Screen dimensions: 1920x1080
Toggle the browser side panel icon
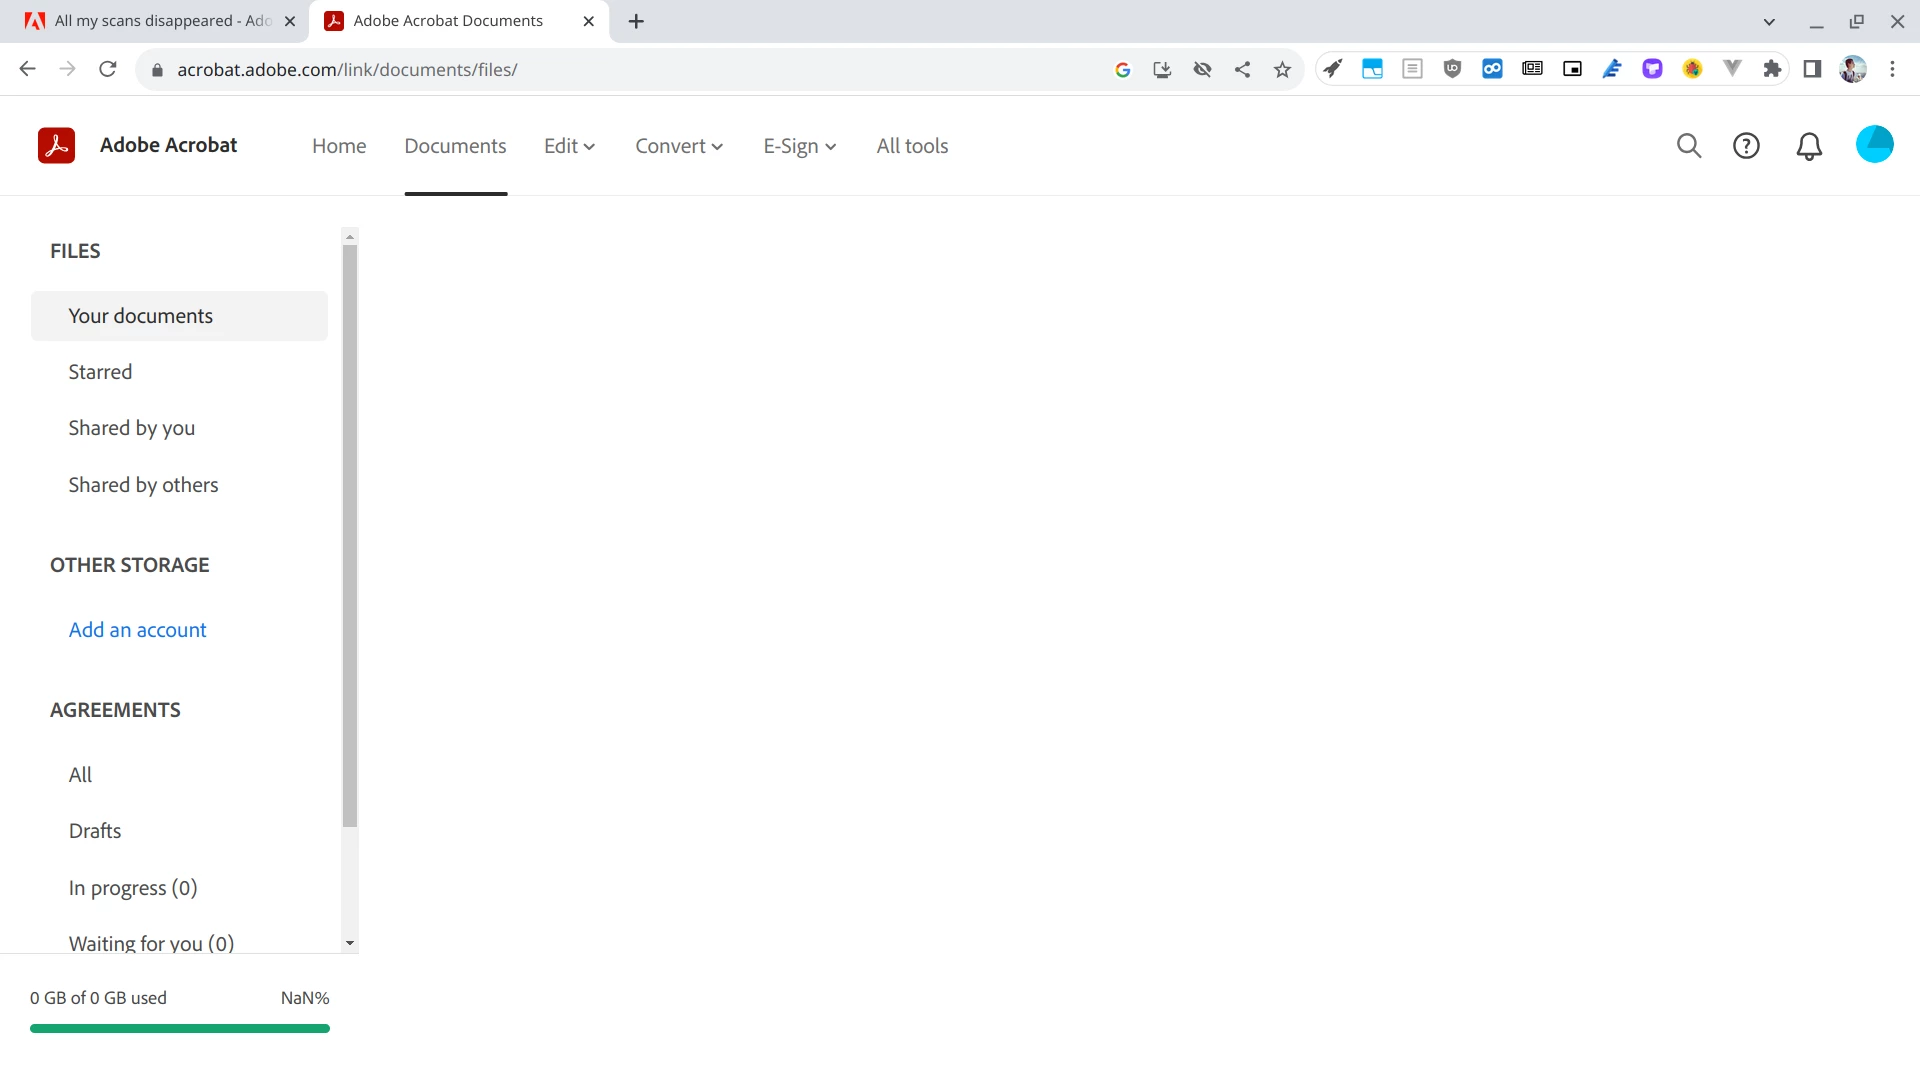(x=1812, y=69)
